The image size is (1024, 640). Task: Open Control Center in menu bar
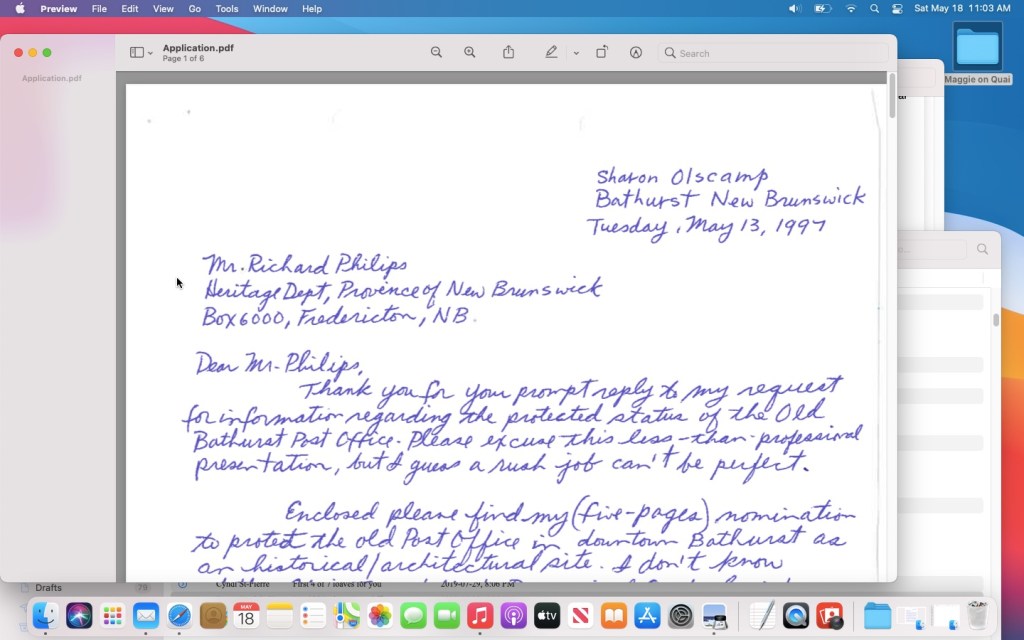click(897, 8)
